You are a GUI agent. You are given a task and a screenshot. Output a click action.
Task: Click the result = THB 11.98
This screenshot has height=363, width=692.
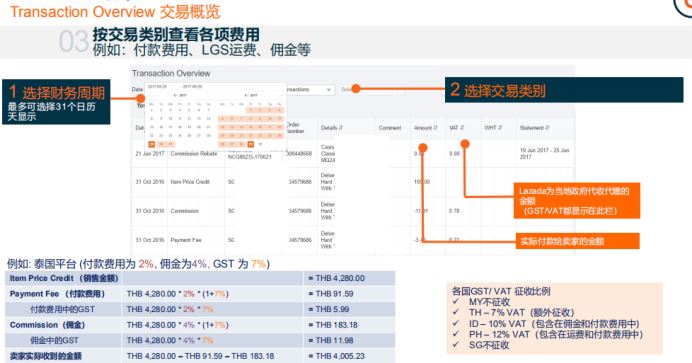331,341
